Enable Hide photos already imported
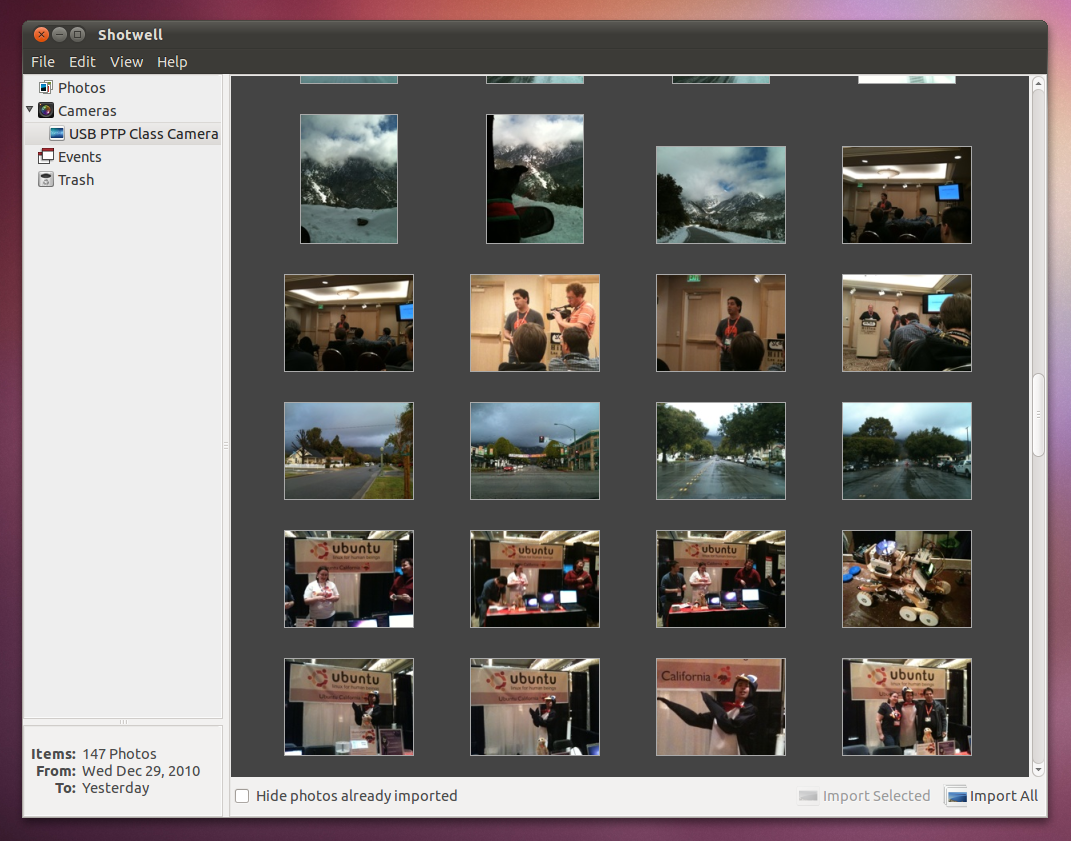 tap(242, 796)
